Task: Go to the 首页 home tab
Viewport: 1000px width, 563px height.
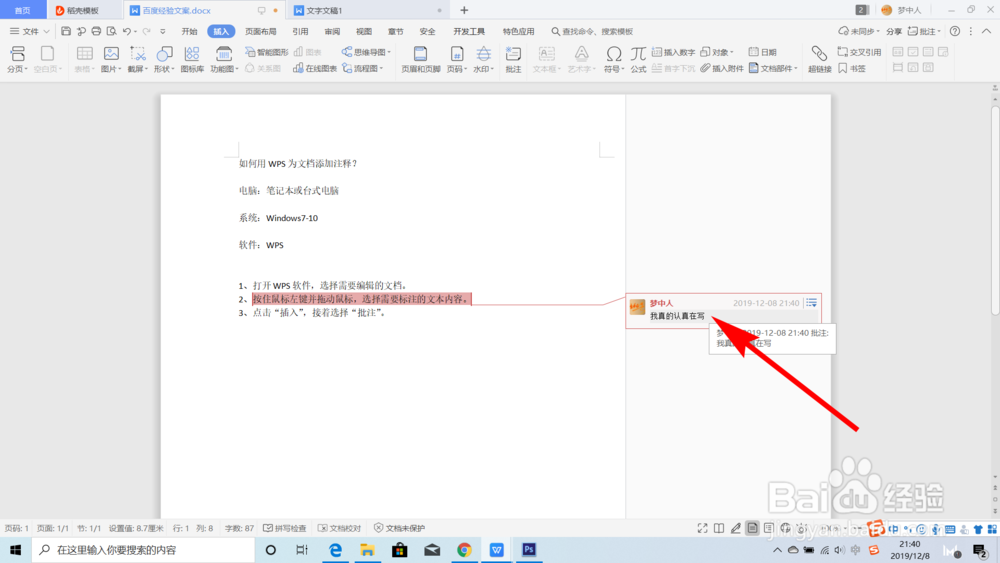Action: 23,10
